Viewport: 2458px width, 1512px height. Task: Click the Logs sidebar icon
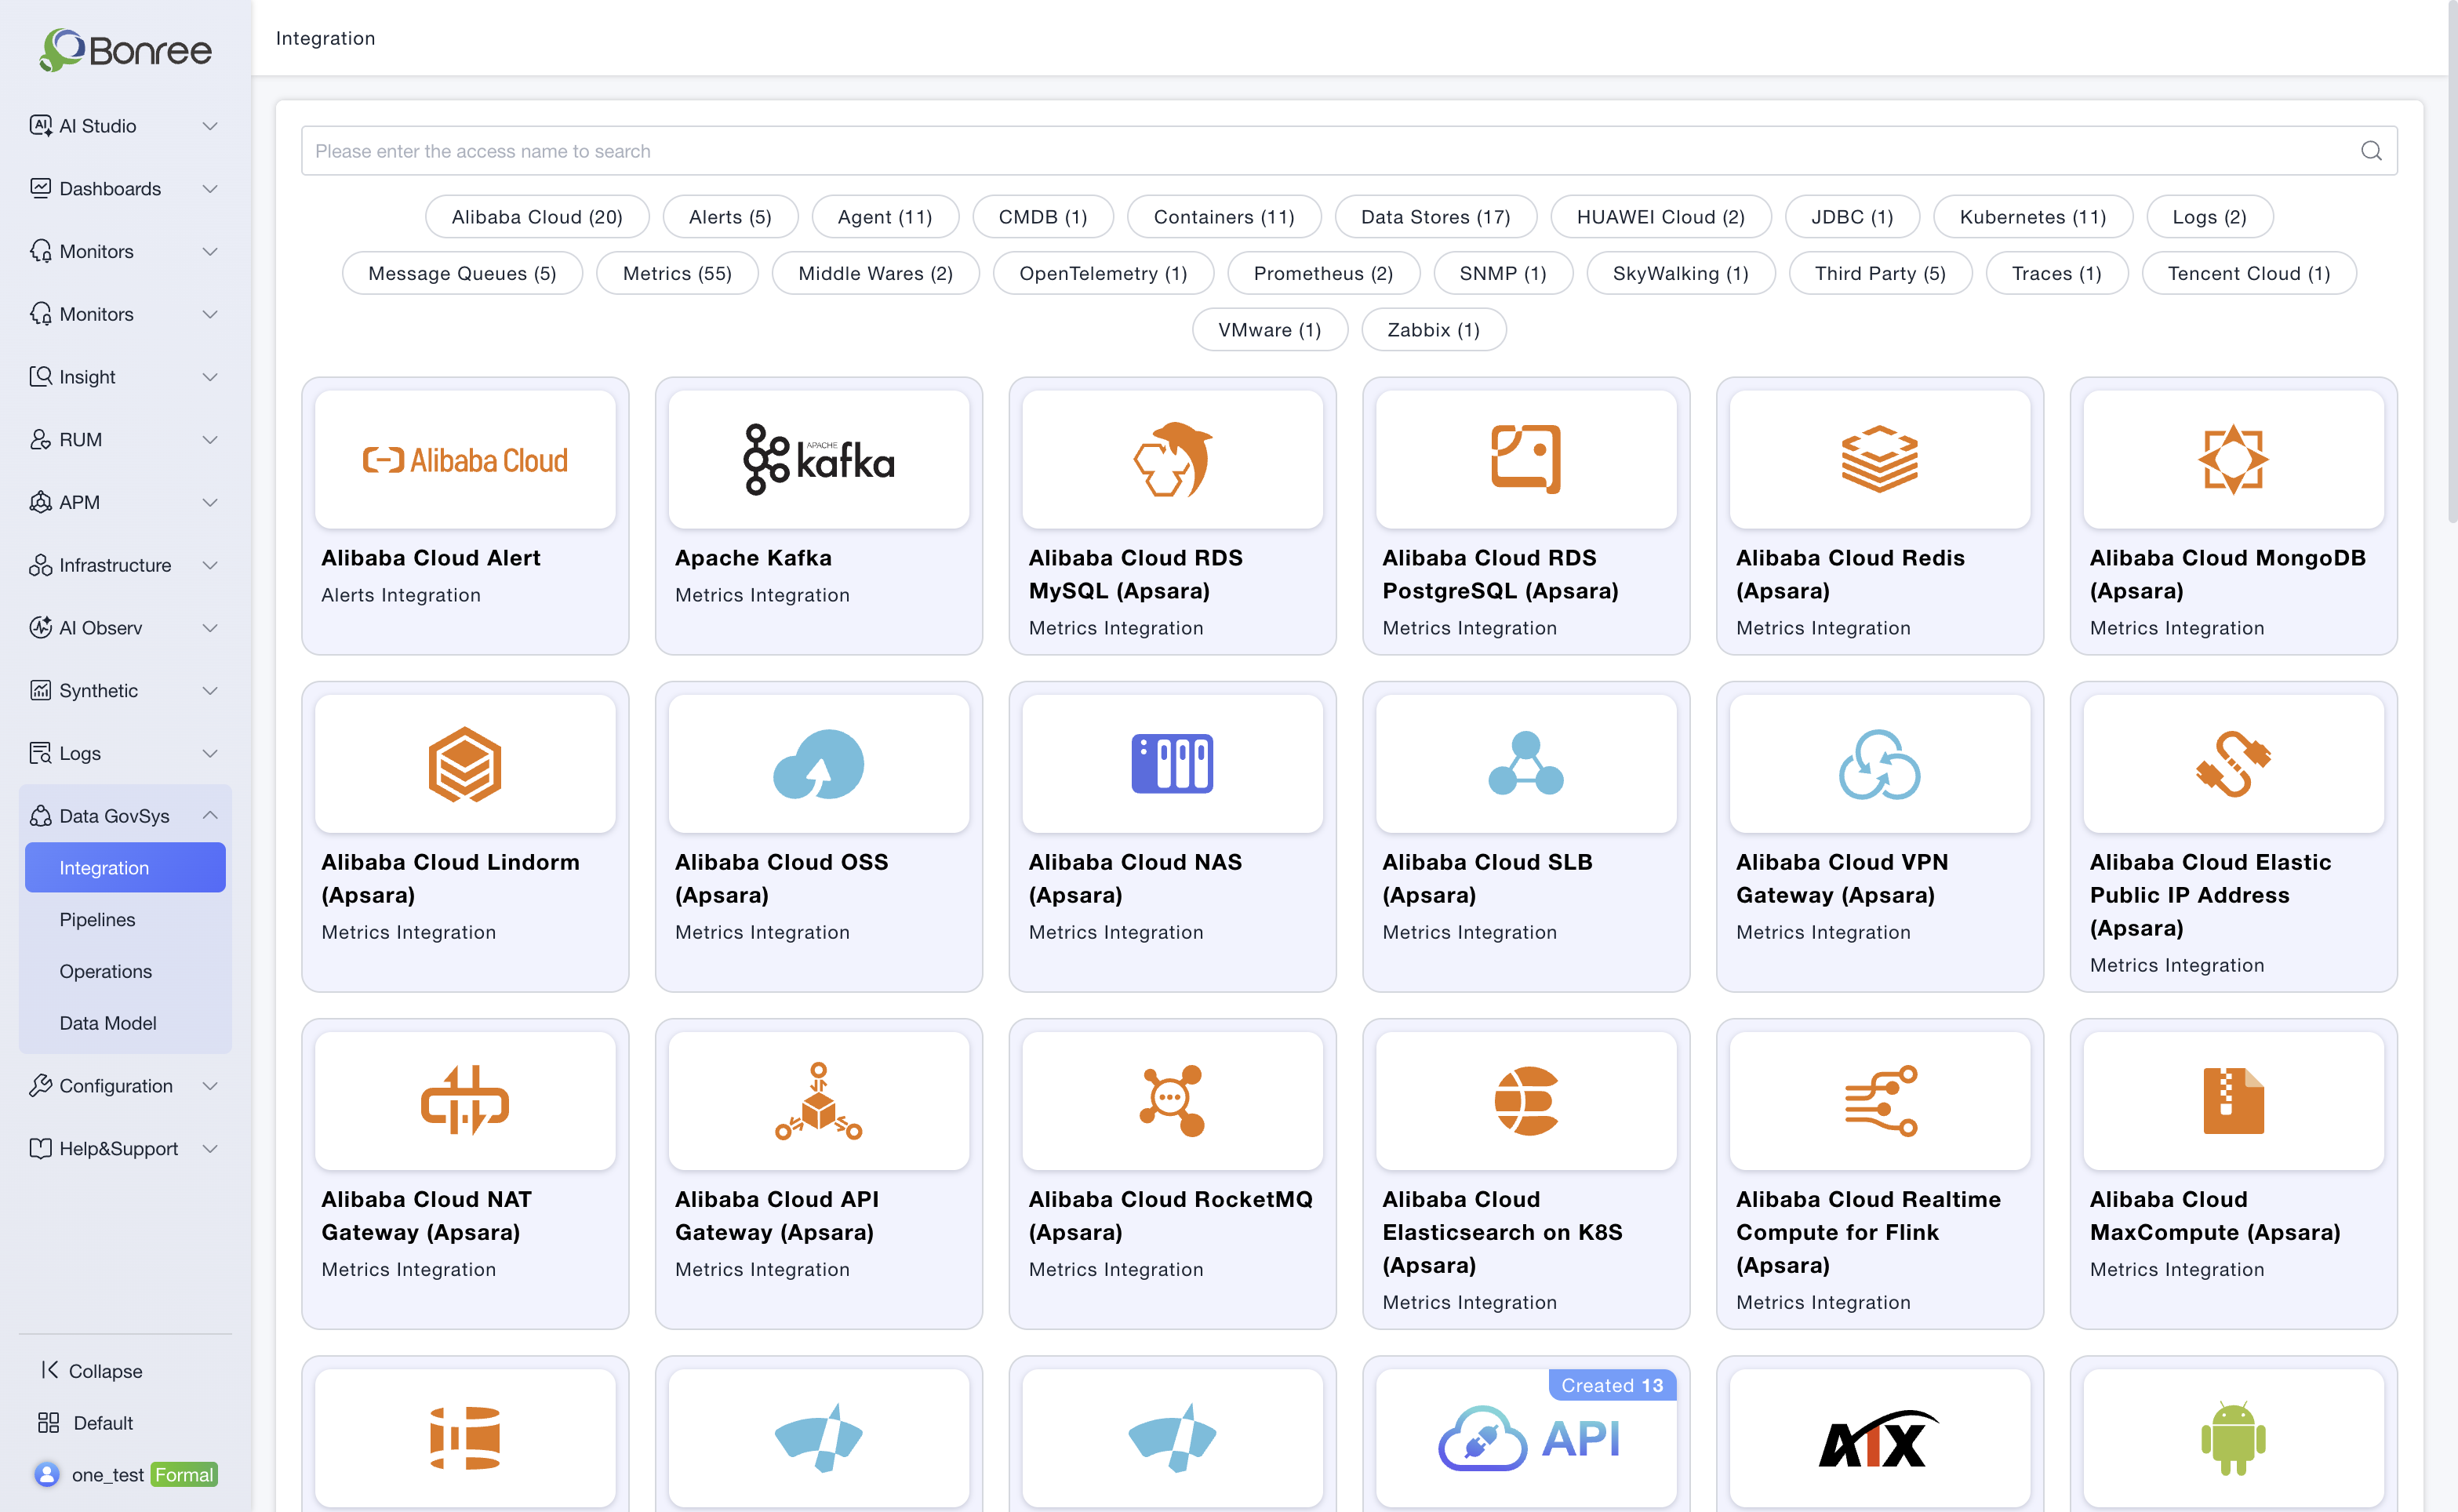pyautogui.click(x=40, y=753)
